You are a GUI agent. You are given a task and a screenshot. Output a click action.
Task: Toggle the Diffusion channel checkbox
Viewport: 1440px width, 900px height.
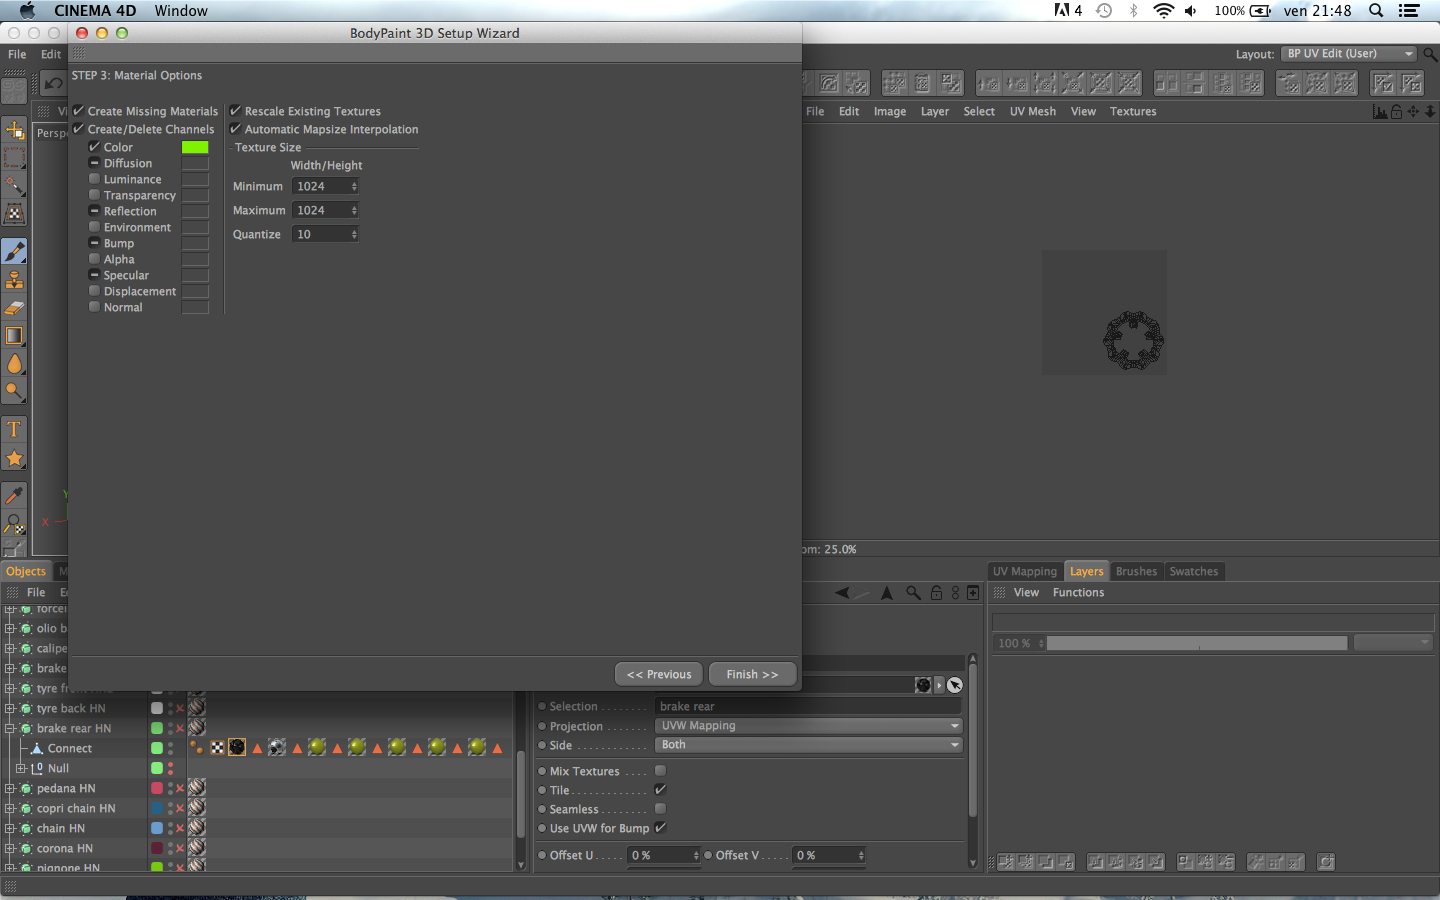95,163
